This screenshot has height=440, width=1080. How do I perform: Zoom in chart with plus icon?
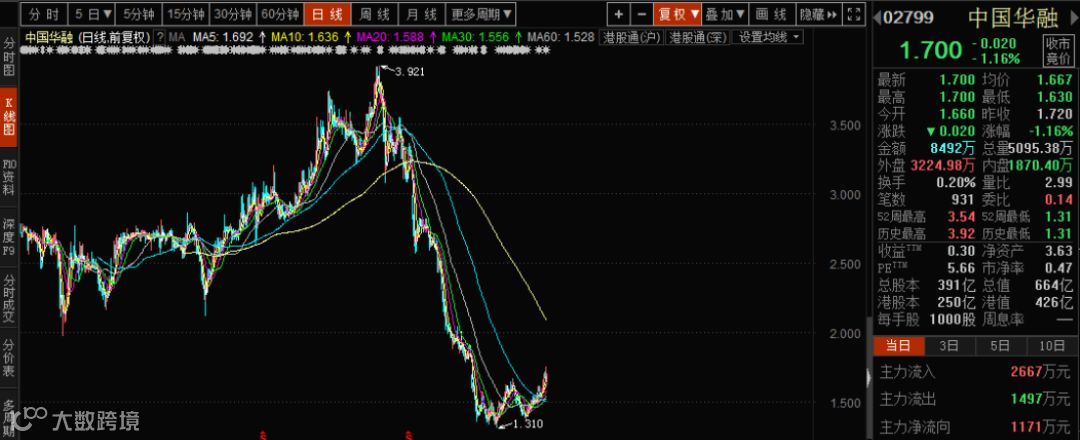619,14
